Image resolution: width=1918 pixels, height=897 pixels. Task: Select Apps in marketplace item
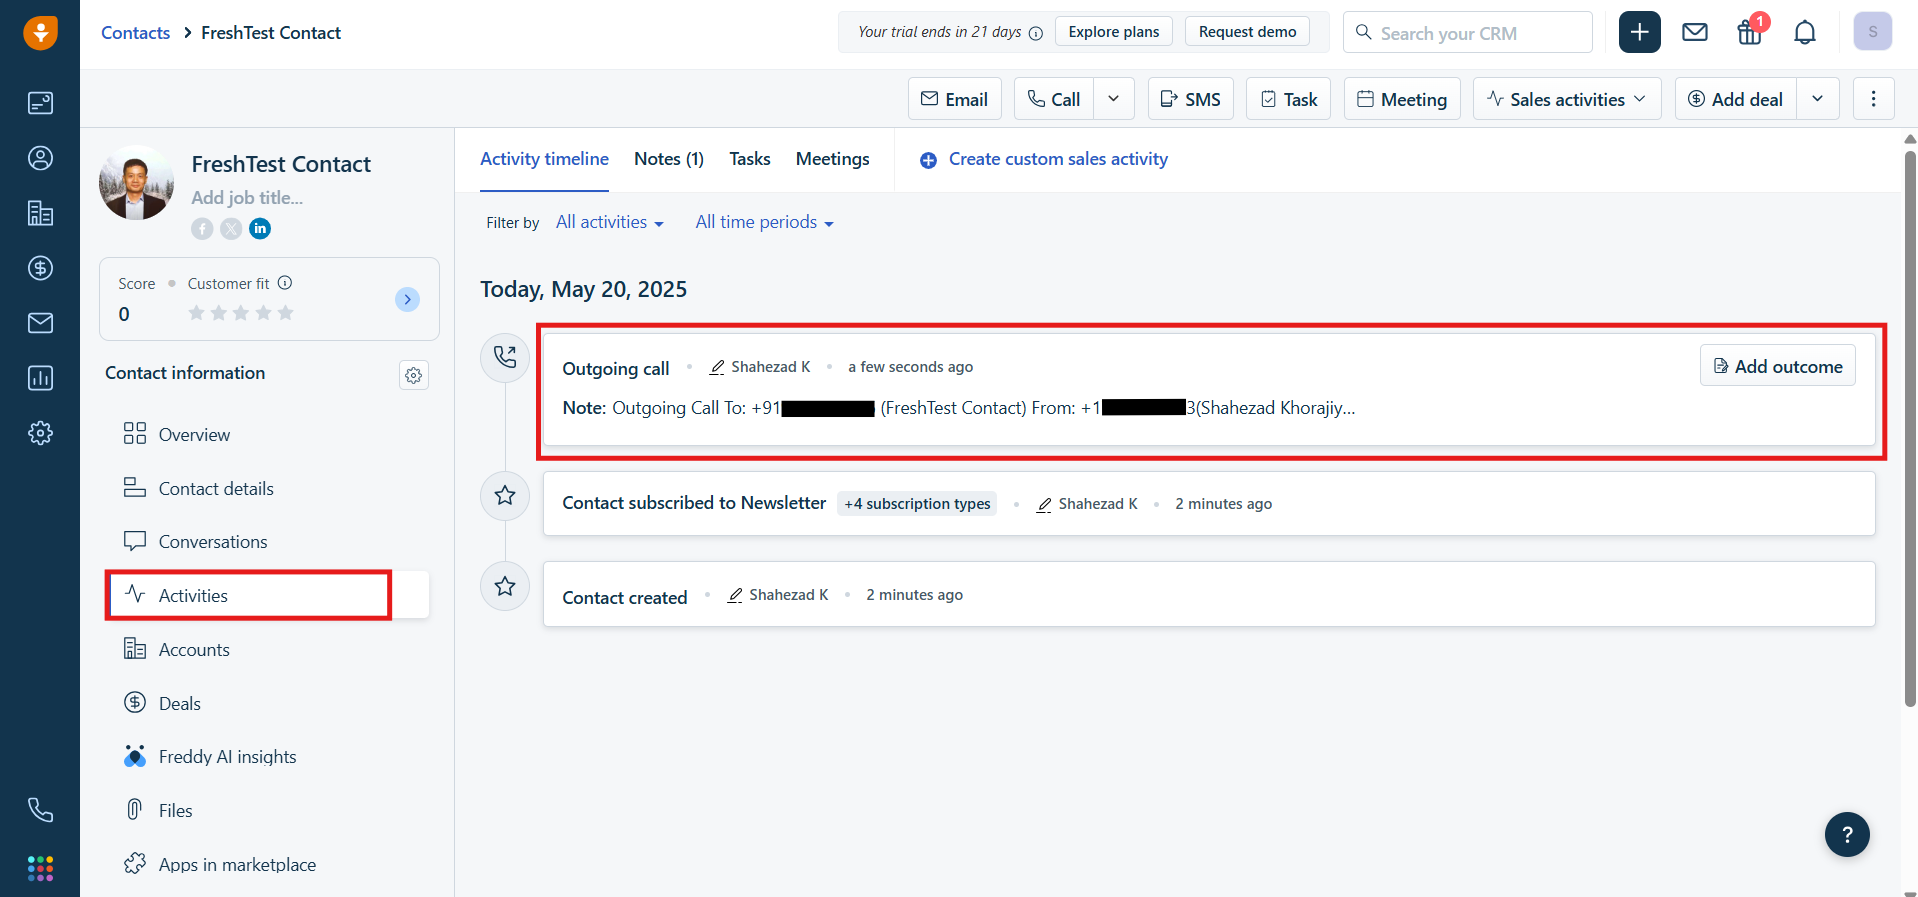coord(267,864)
